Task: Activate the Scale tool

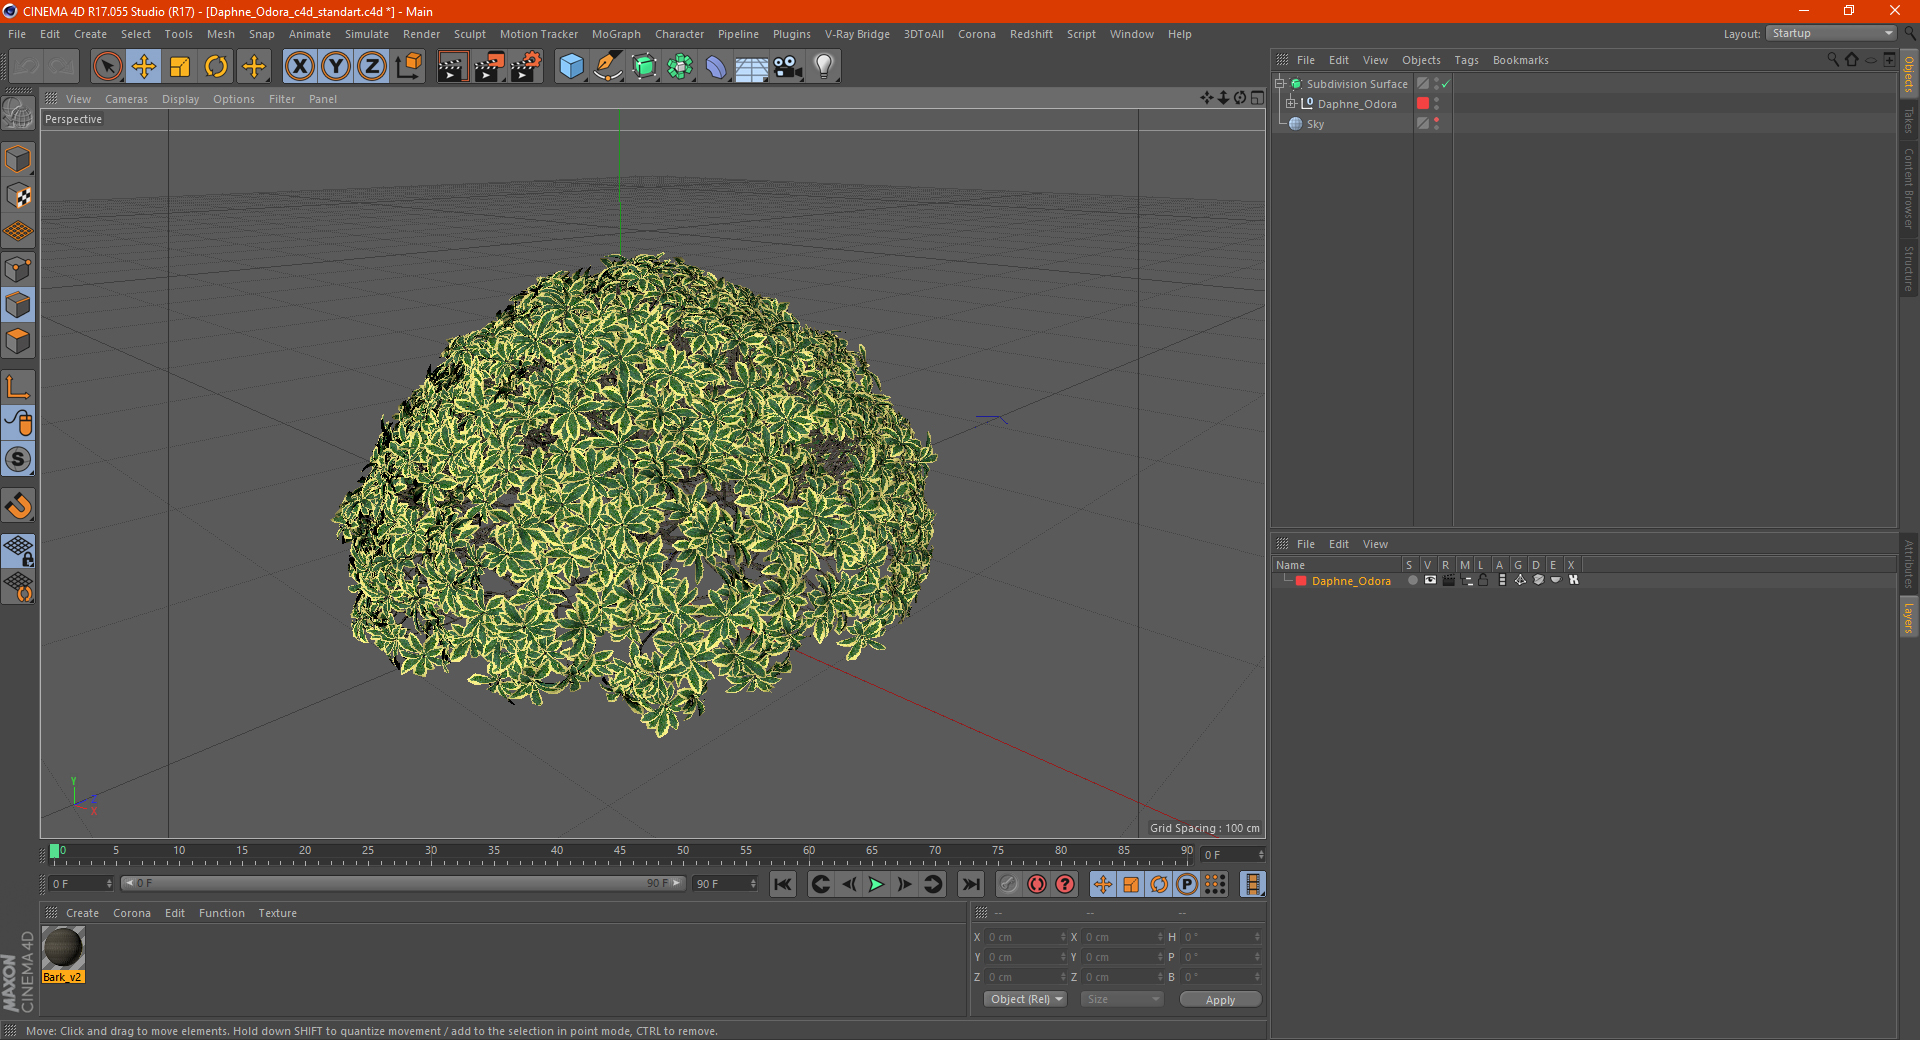Action: [180, 67]
